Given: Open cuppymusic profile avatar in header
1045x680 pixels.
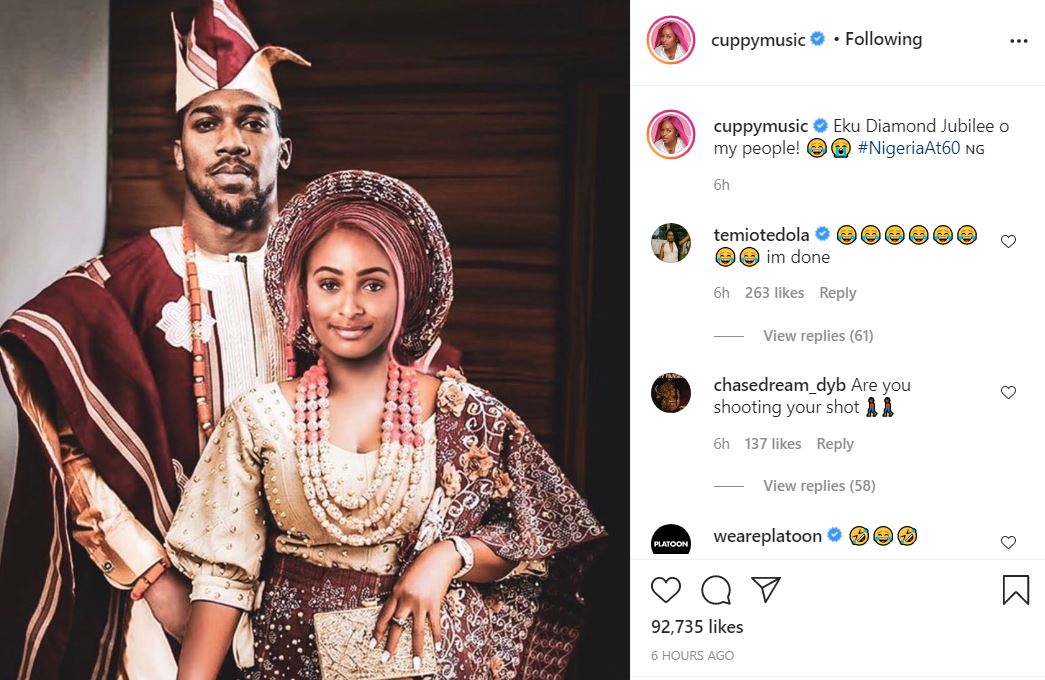Looking at the screenshot, I should point(671,40).
